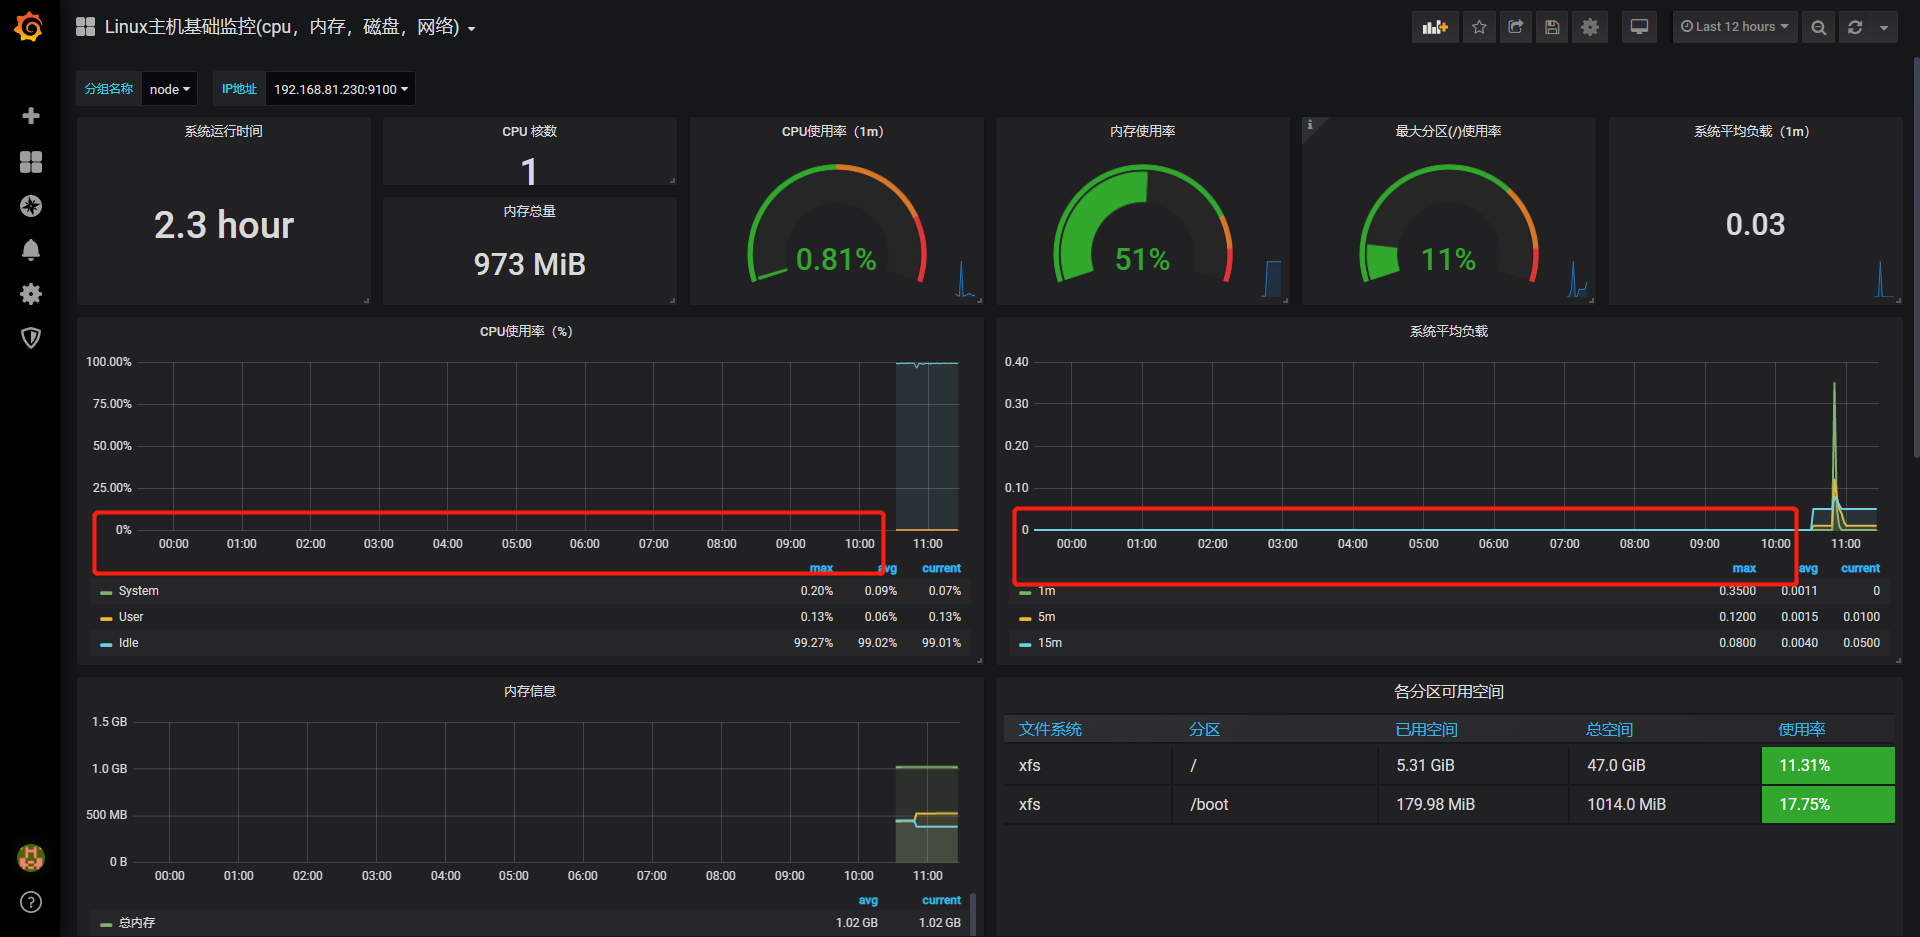
Task: Open dashboard settings gear icon
Action: click(1590, 27)
